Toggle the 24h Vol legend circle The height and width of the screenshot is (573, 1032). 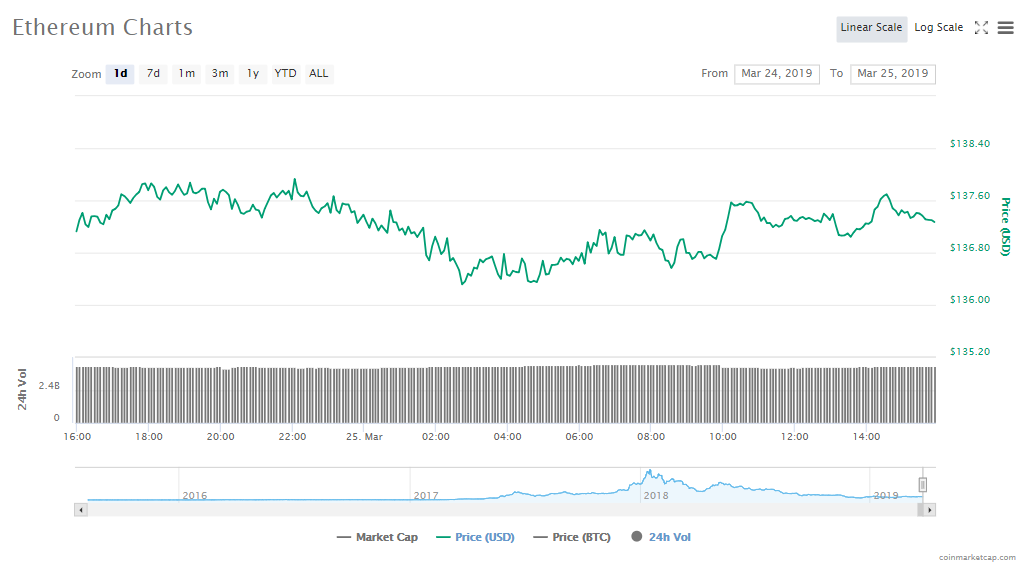636,537
